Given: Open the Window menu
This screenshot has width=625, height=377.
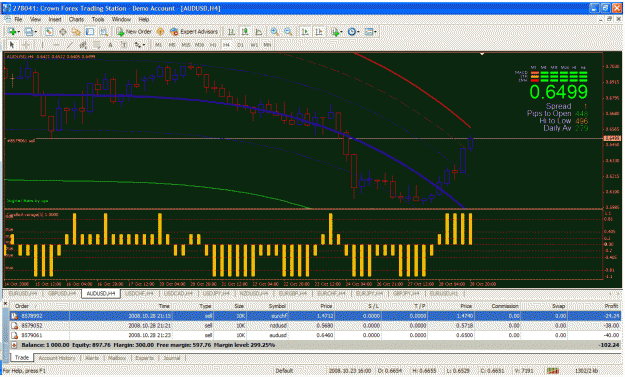Looking at the screenshot, I should (x=121, y=19).
